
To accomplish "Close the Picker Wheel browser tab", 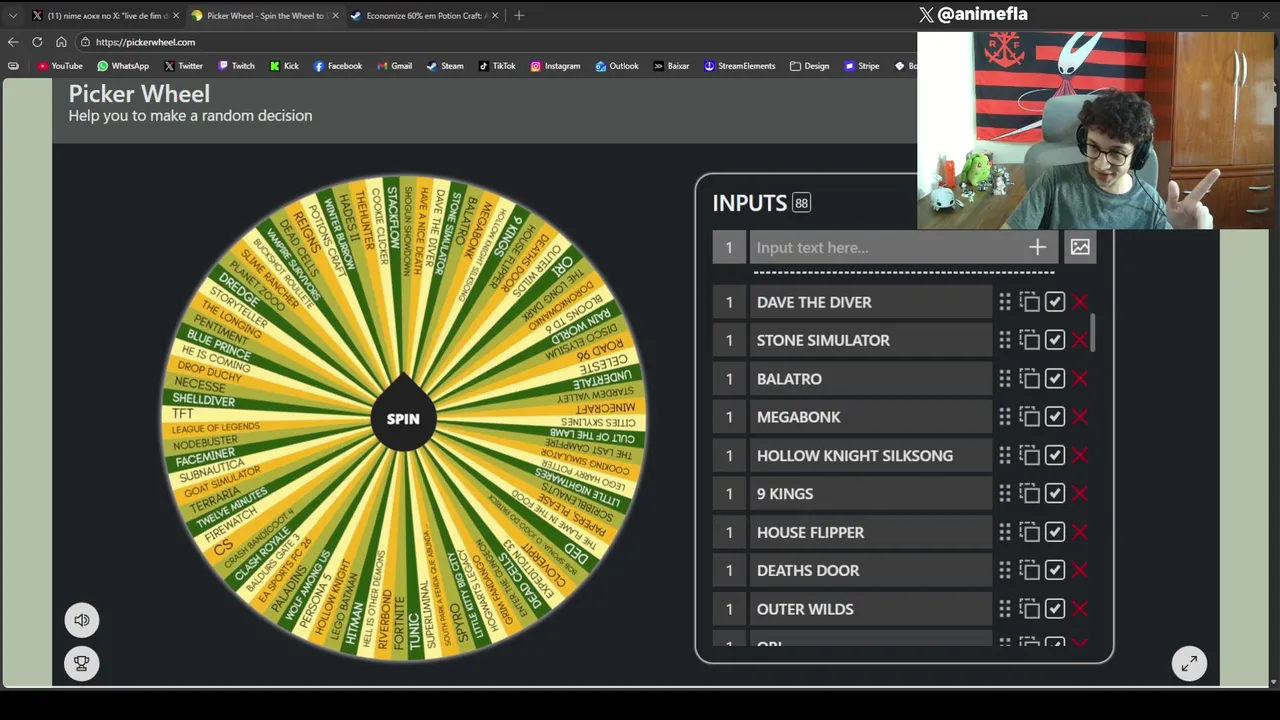I will [335, 15].
